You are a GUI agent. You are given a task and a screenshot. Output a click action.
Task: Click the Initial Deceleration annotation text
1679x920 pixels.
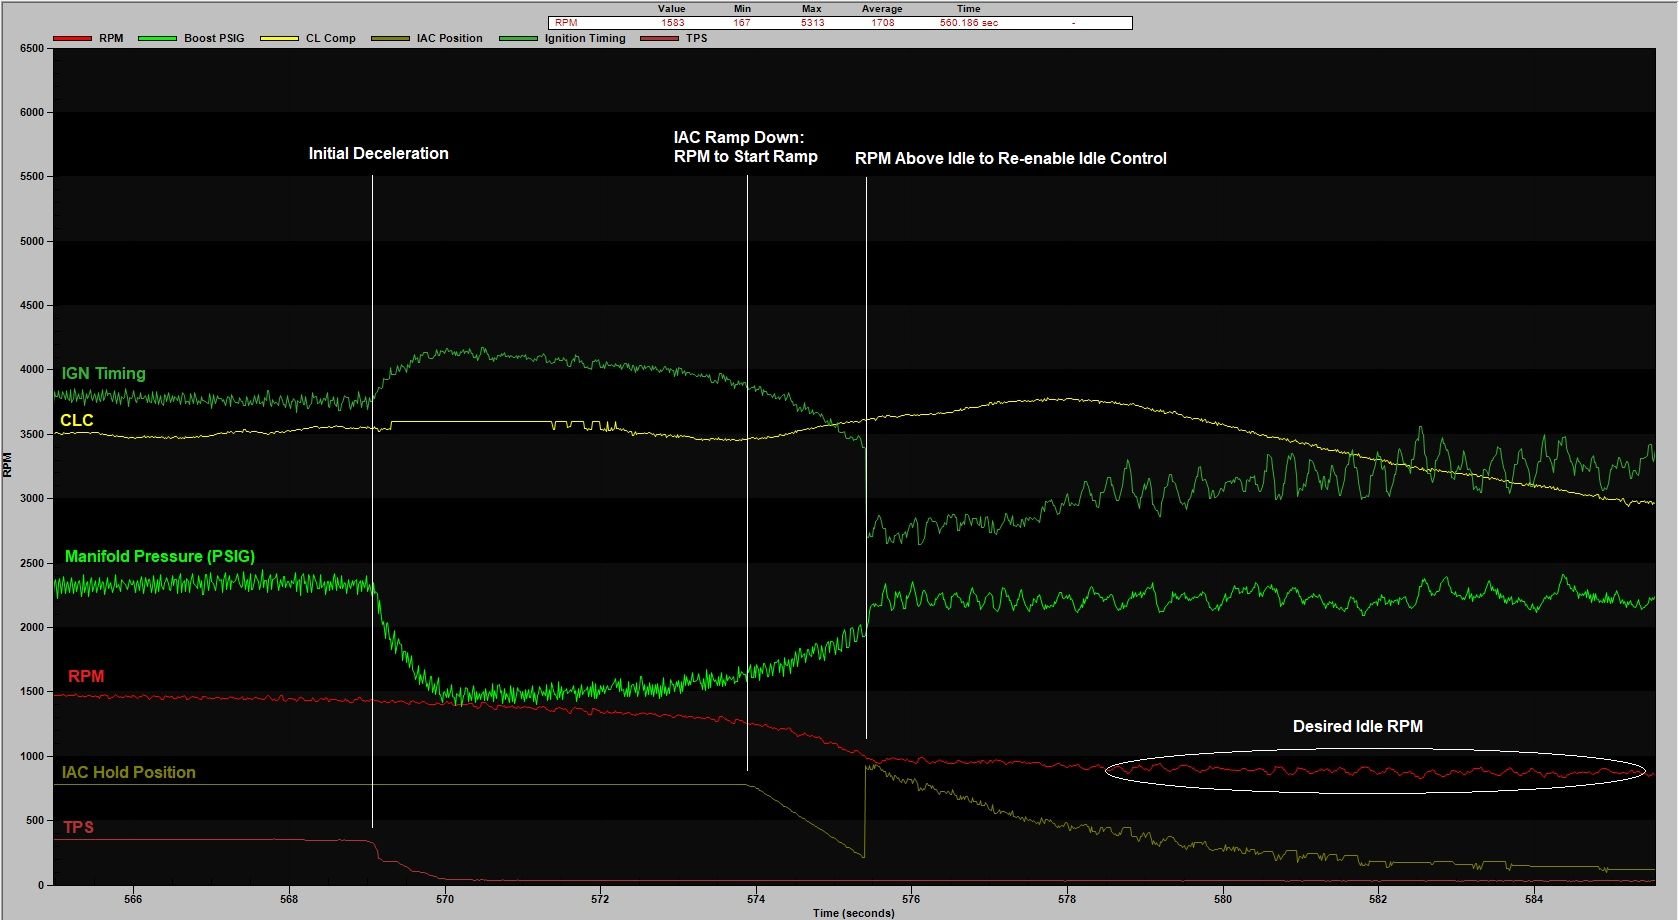pyautogui.click(x=377, y=153)
